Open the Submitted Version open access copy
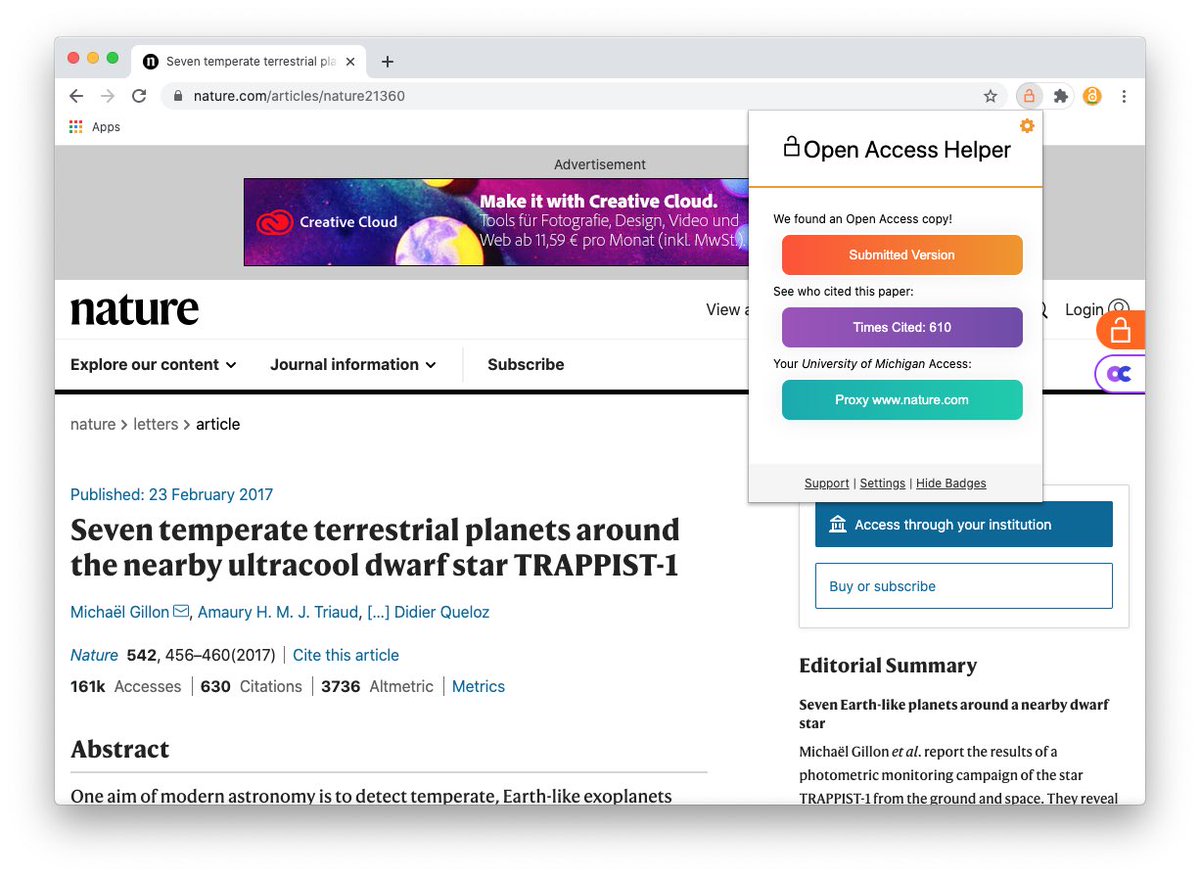1200x877 pixels. coord(902,255)
